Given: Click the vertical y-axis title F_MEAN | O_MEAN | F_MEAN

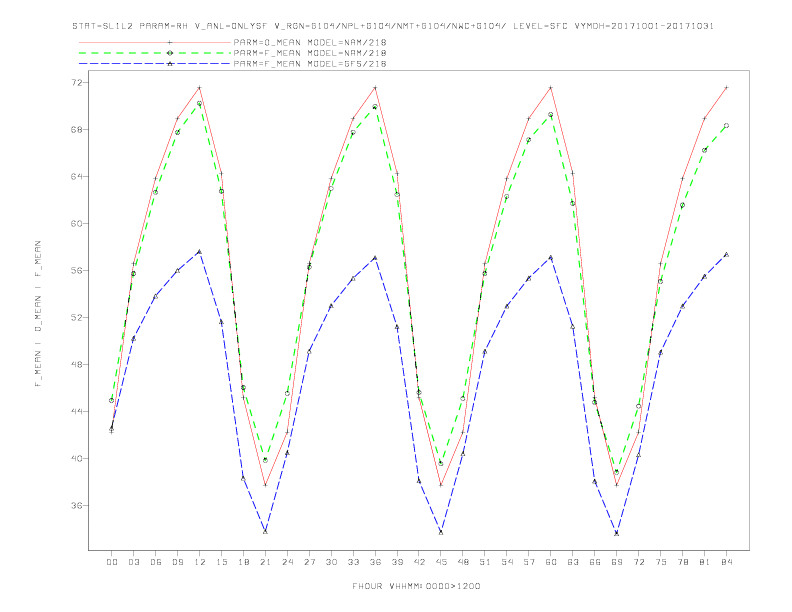Looking at the screenshot, I should (x=38, y=314).
